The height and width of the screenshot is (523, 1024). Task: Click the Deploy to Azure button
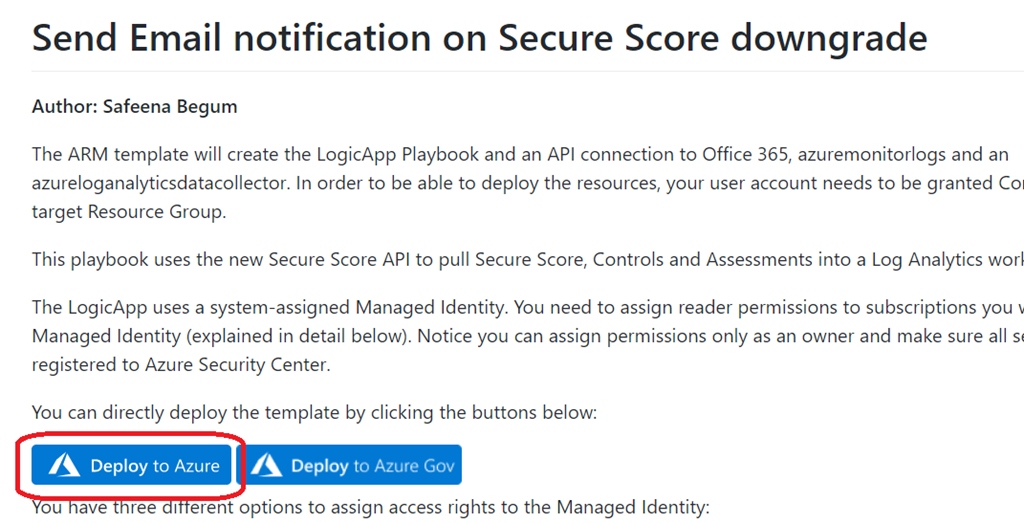pyautogui.click(x=132, y=465)
